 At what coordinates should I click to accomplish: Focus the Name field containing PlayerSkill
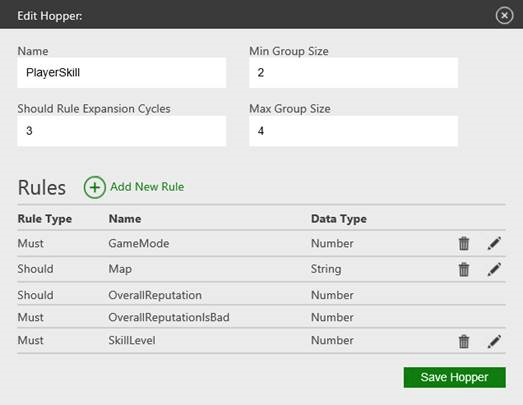(x=122, y=73)
